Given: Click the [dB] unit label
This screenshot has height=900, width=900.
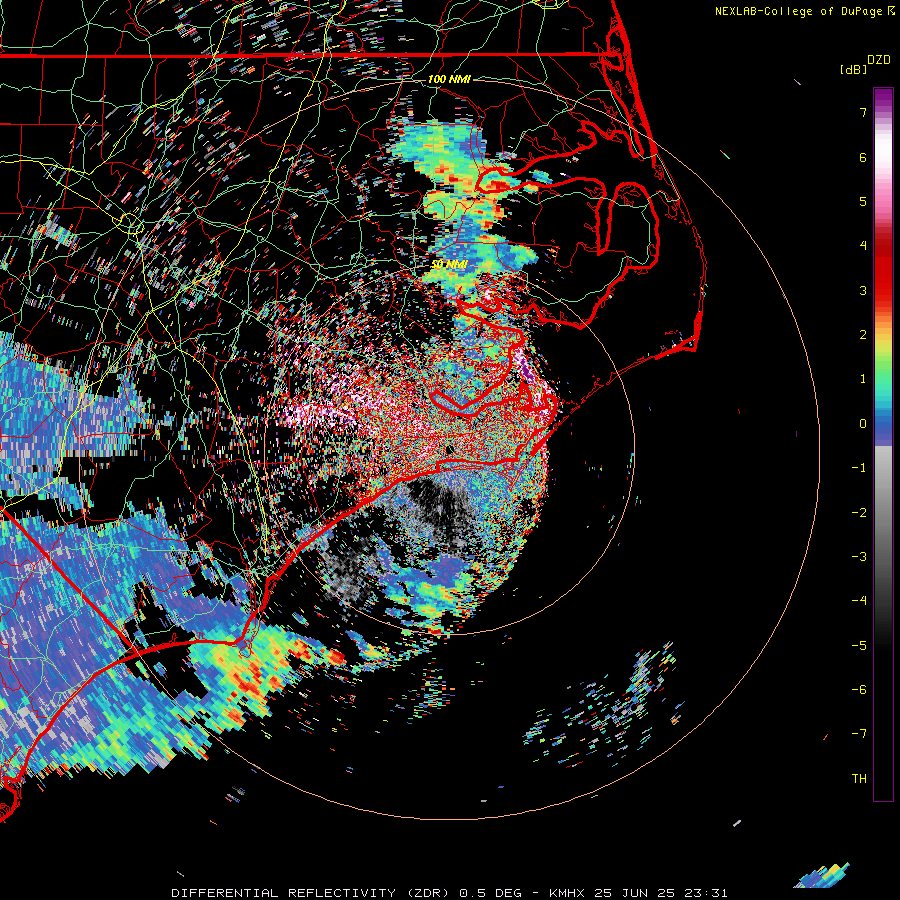Looking at the screenshot, I should coord(854,69).
